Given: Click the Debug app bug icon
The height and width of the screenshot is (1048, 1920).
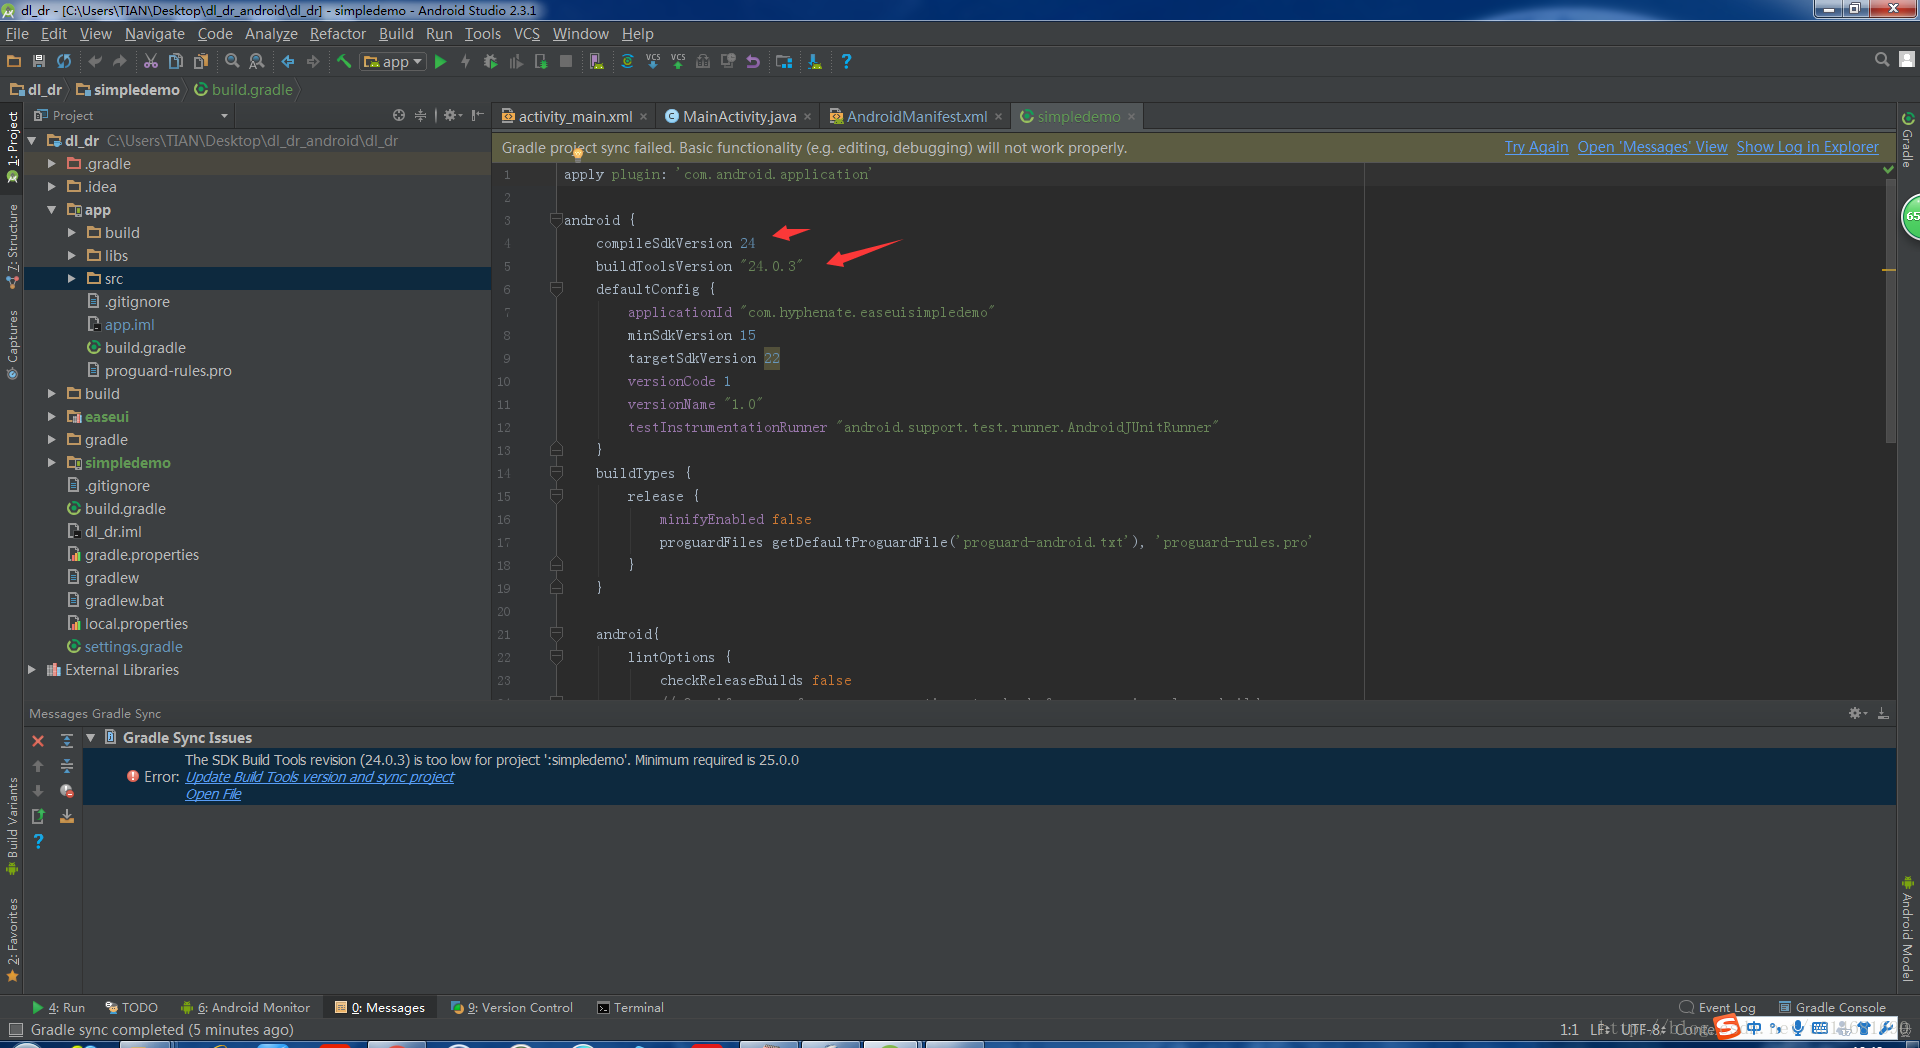Looking at the screenshot, I should coord(490,61).
